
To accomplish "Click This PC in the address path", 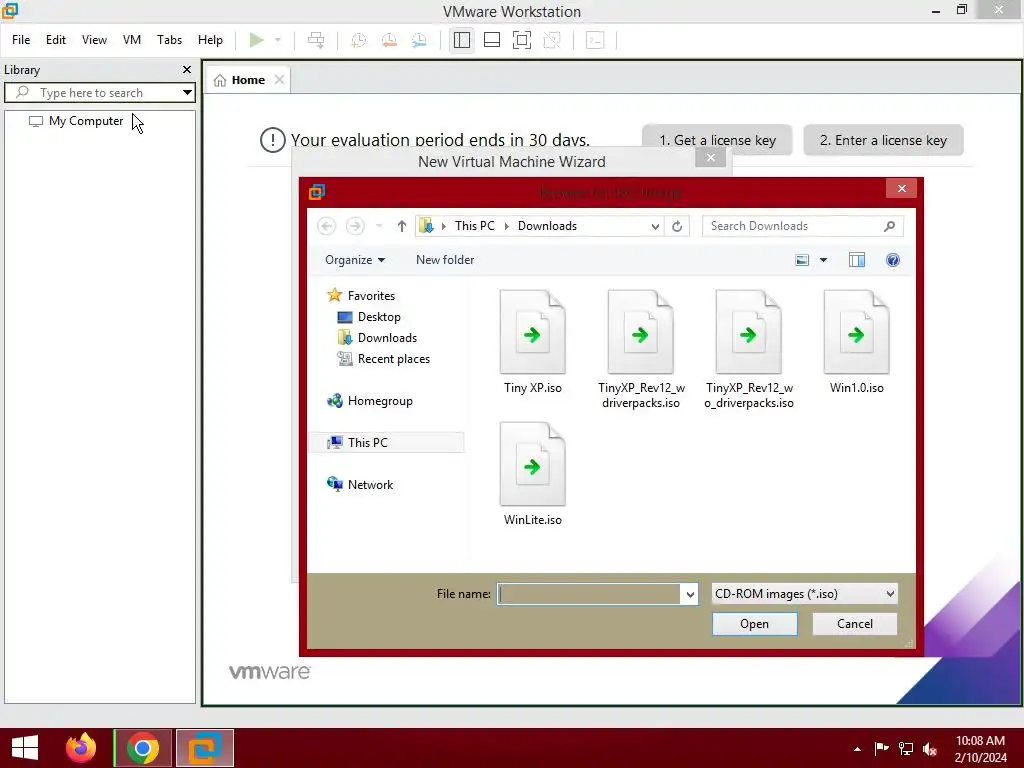I will click(474, 226).
